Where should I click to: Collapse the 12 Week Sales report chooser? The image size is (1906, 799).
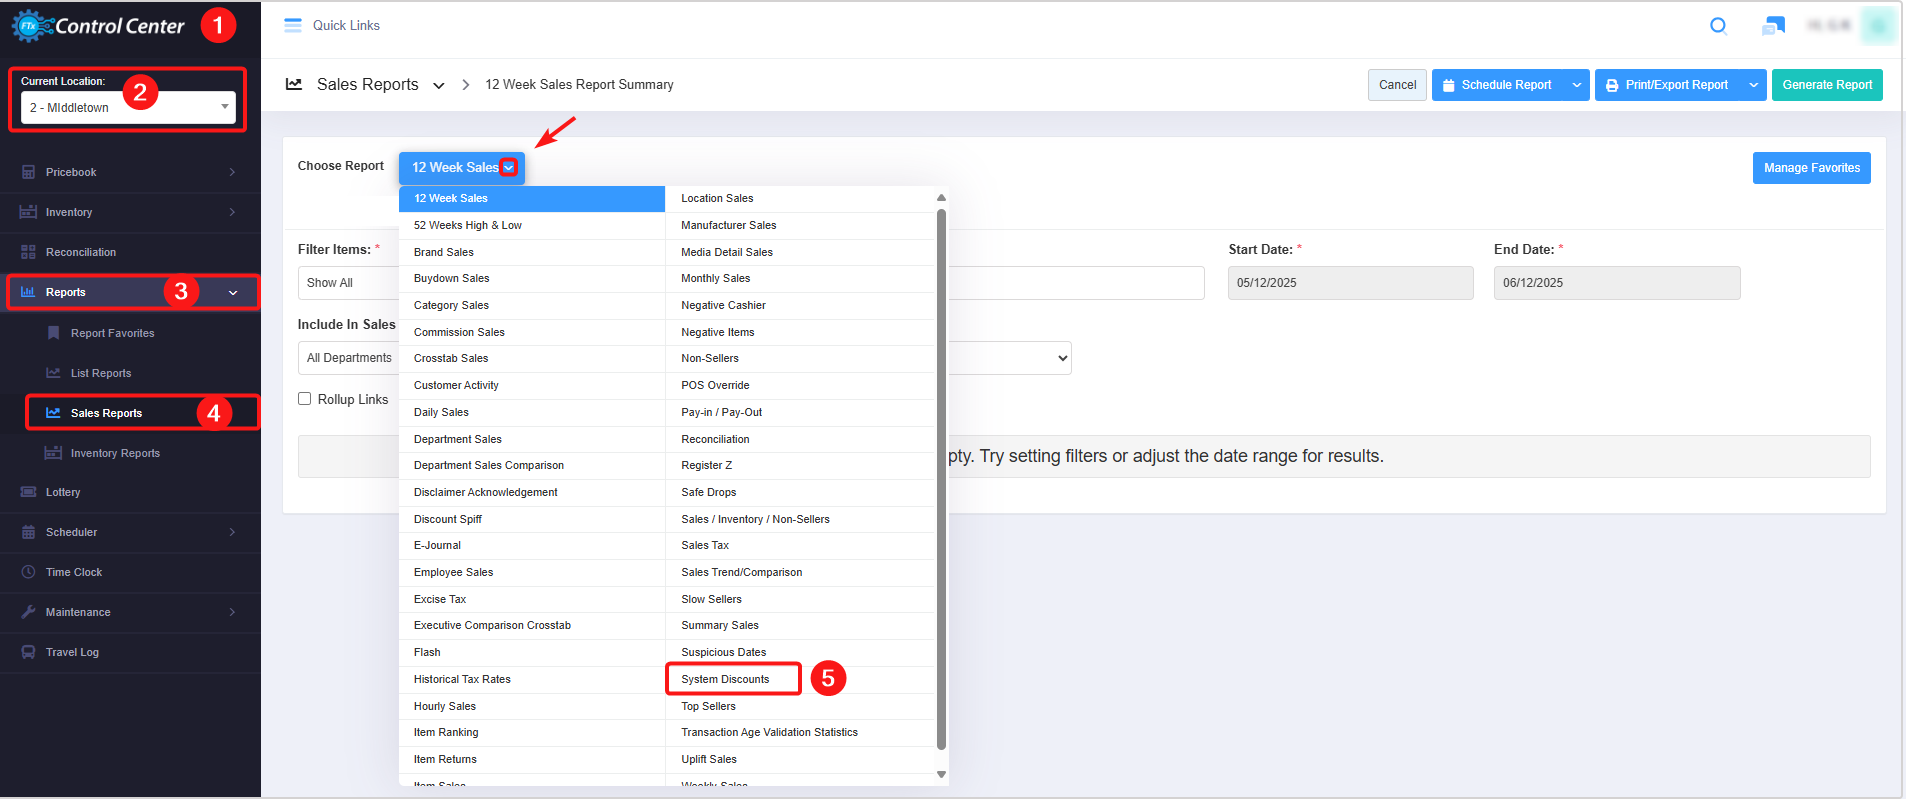509,168
